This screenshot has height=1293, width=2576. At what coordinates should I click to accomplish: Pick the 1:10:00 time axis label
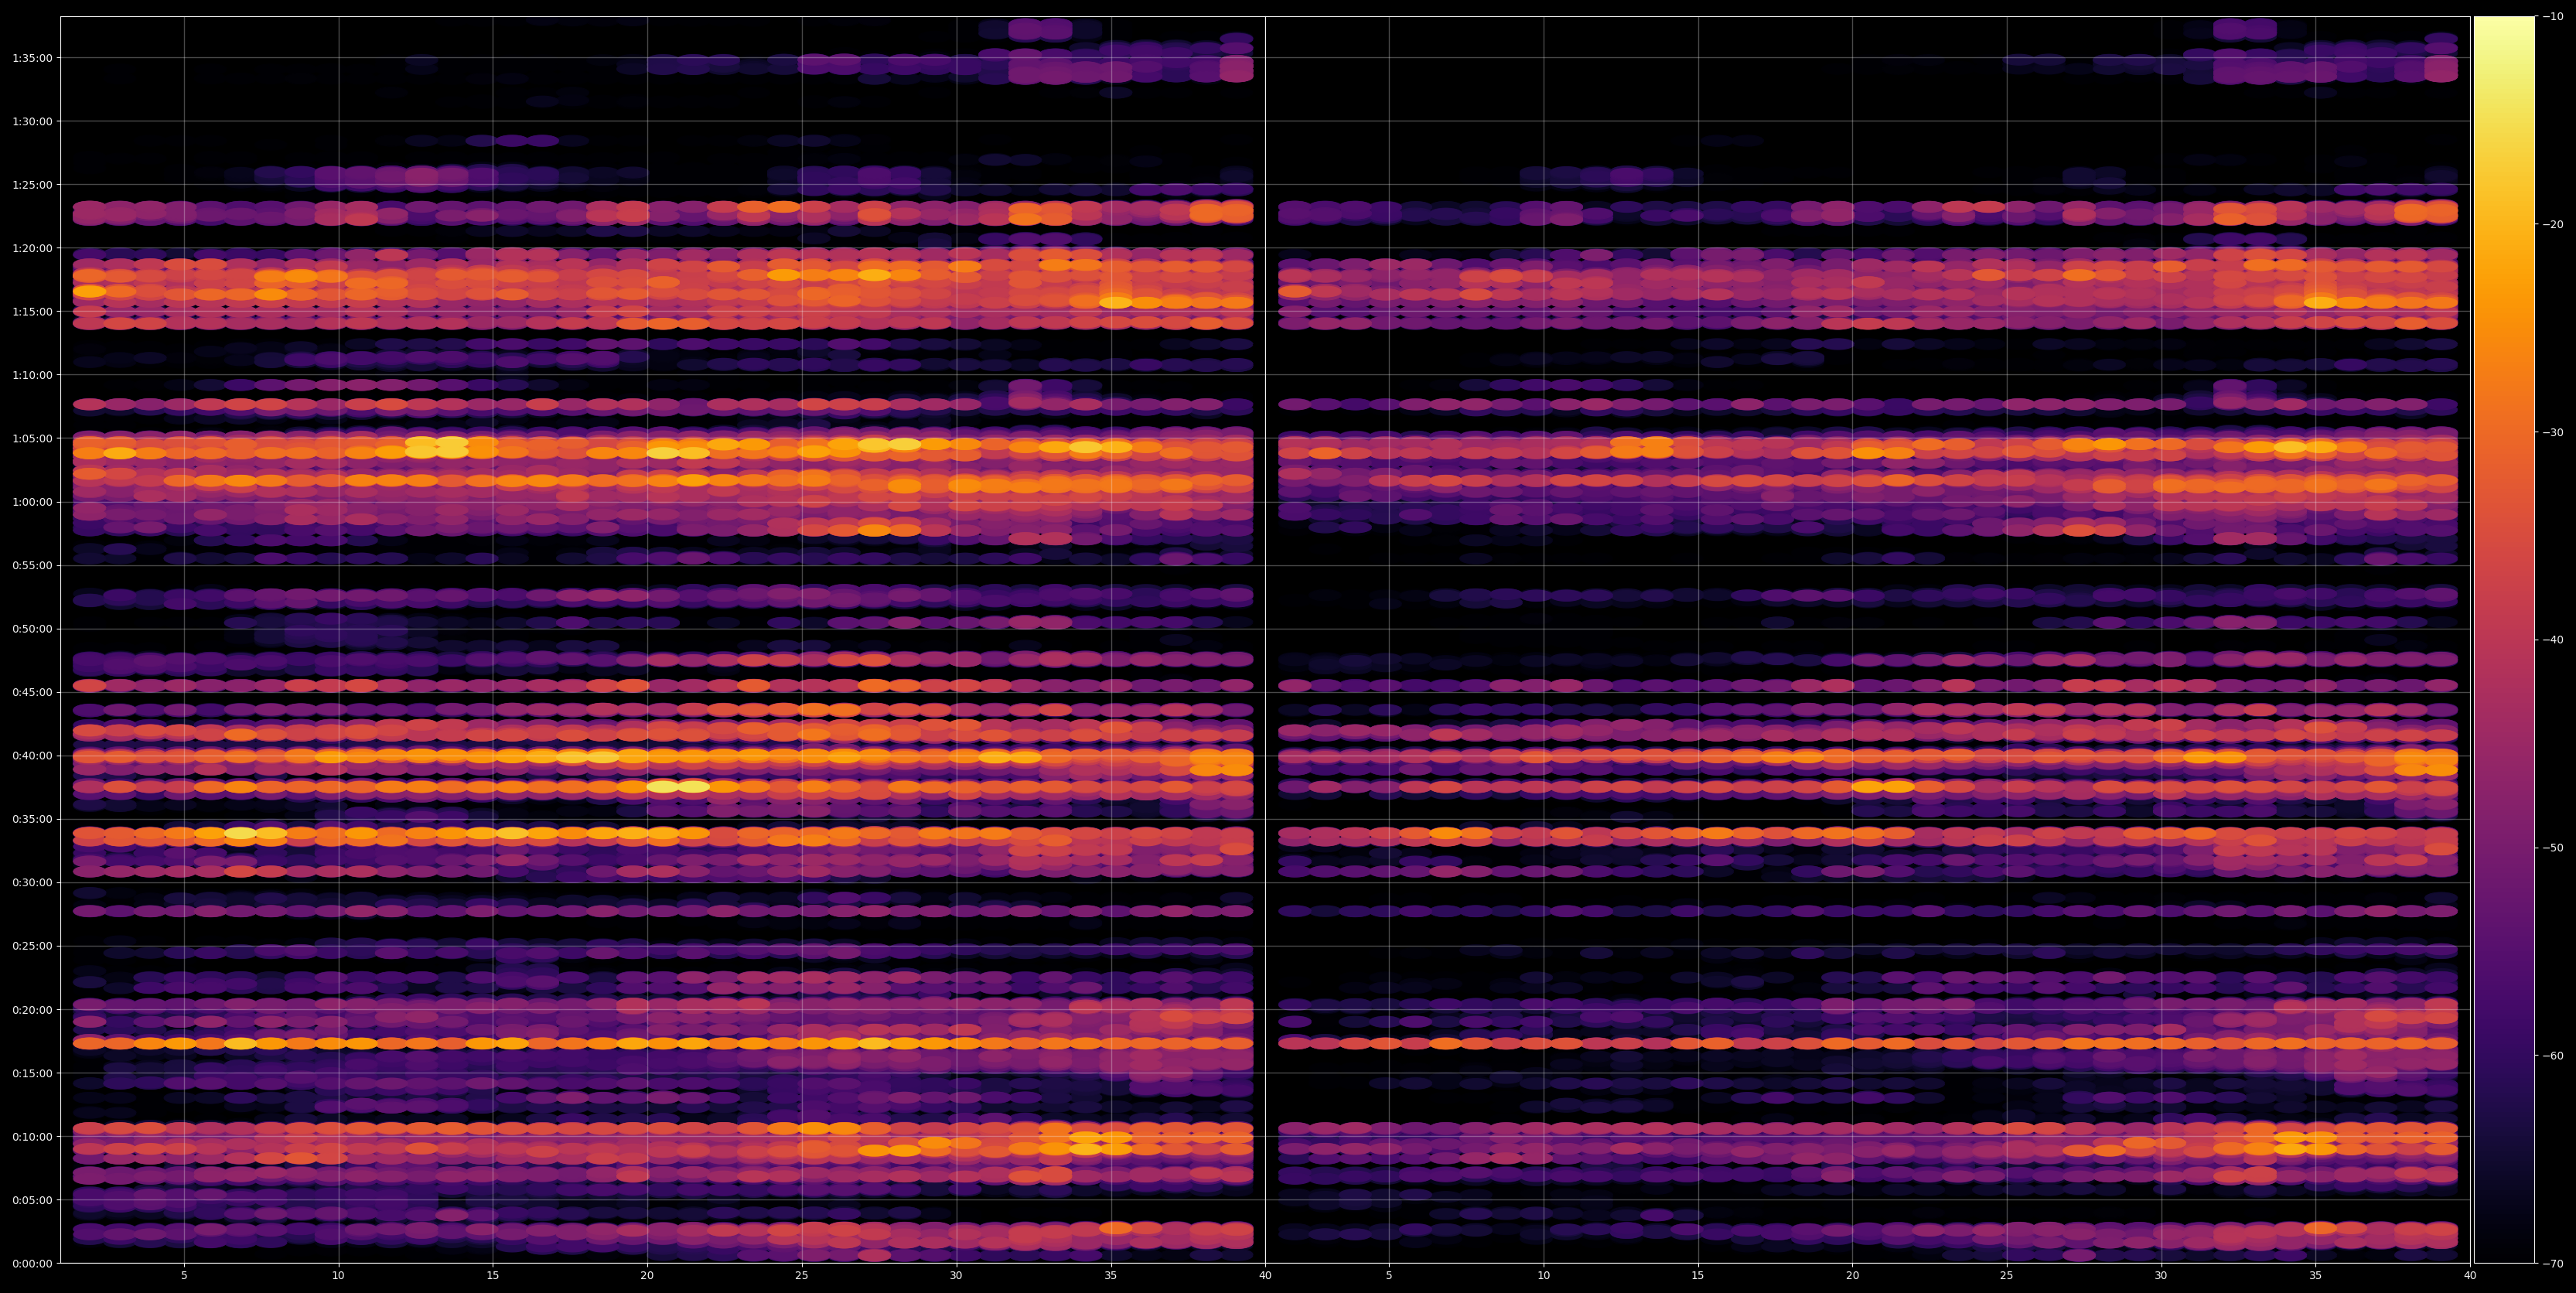32,375
